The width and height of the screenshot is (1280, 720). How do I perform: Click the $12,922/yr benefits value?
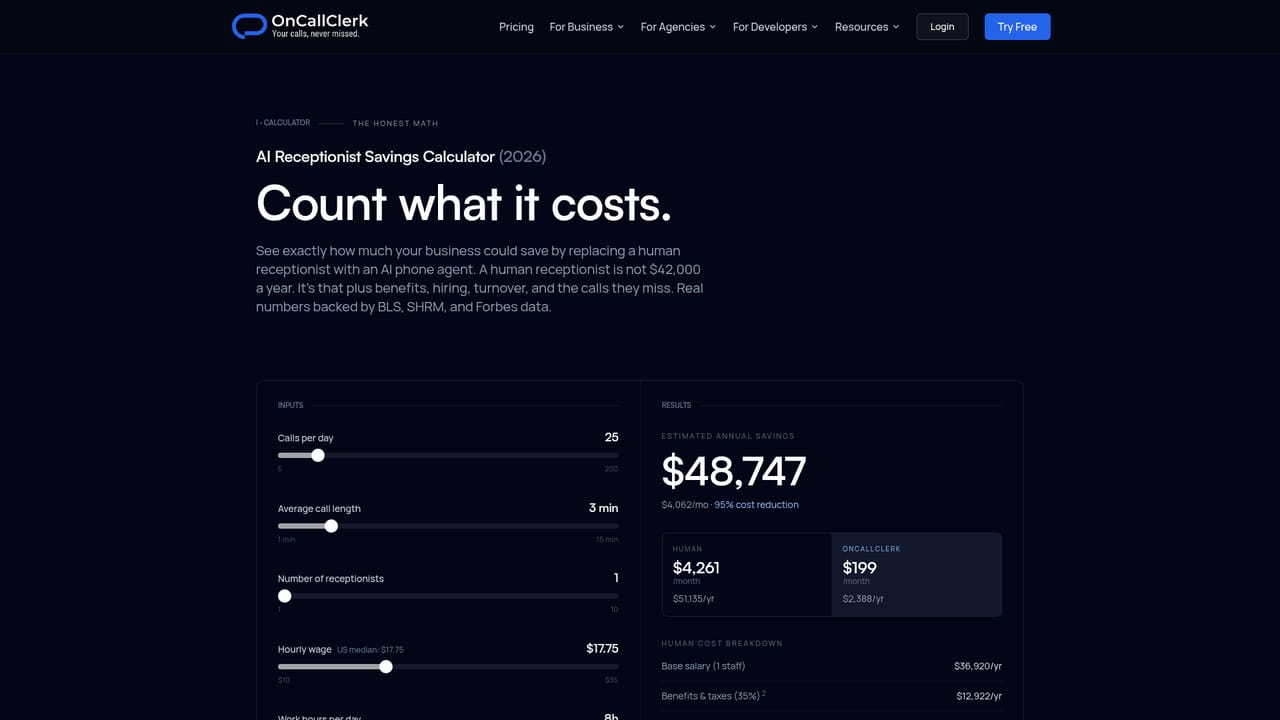tap(979, 696)
